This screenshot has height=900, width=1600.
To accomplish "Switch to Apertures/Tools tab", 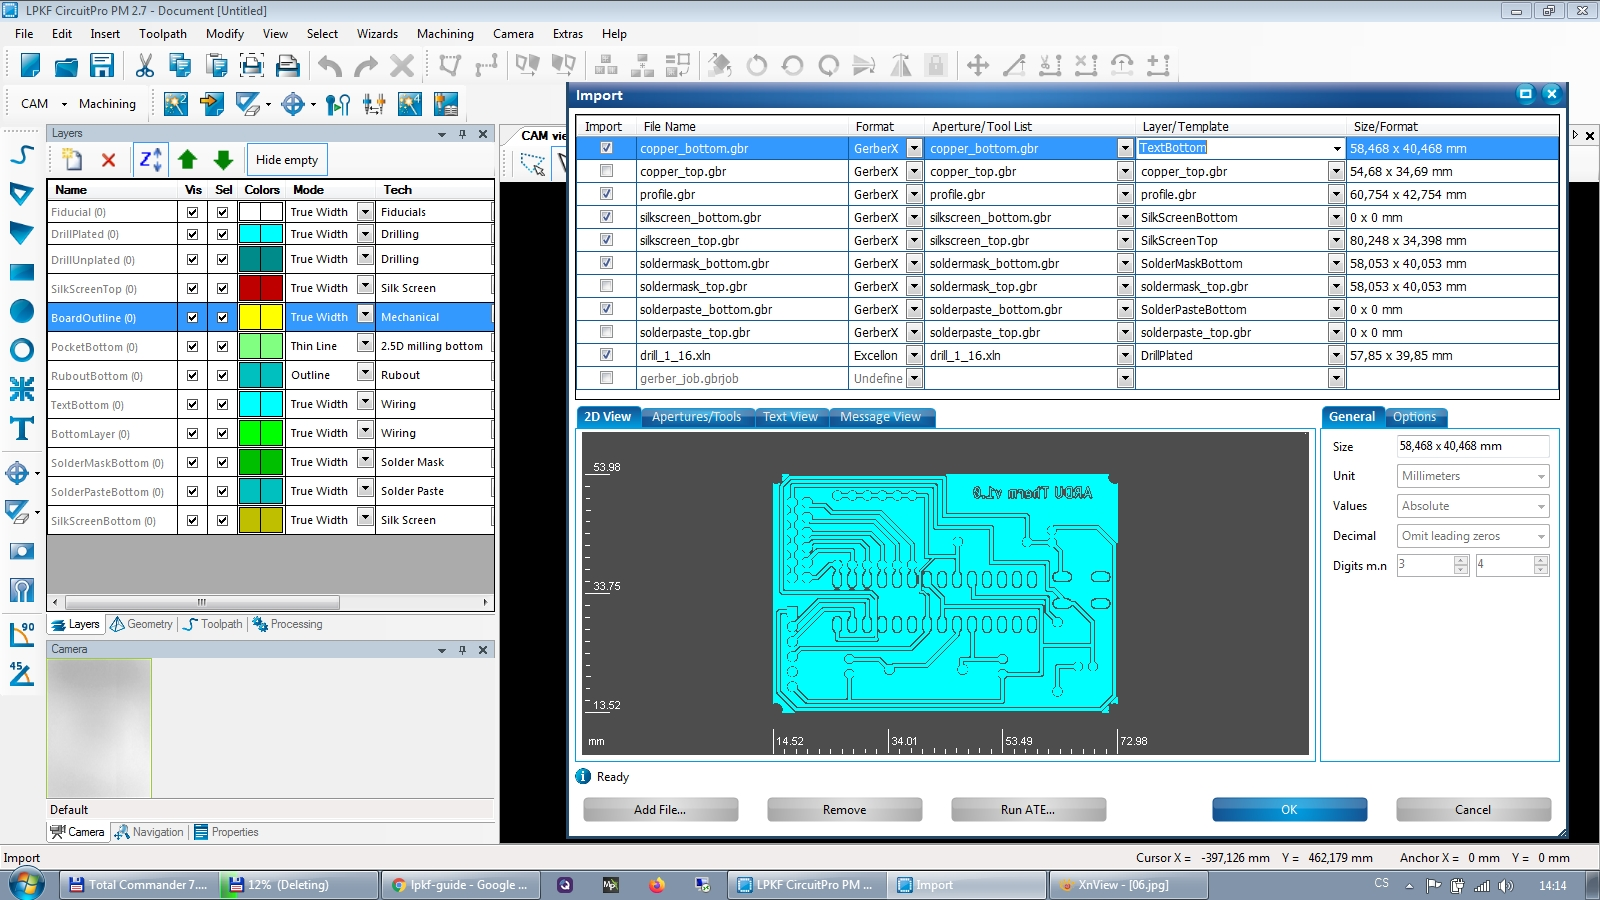I will point(697,417).
